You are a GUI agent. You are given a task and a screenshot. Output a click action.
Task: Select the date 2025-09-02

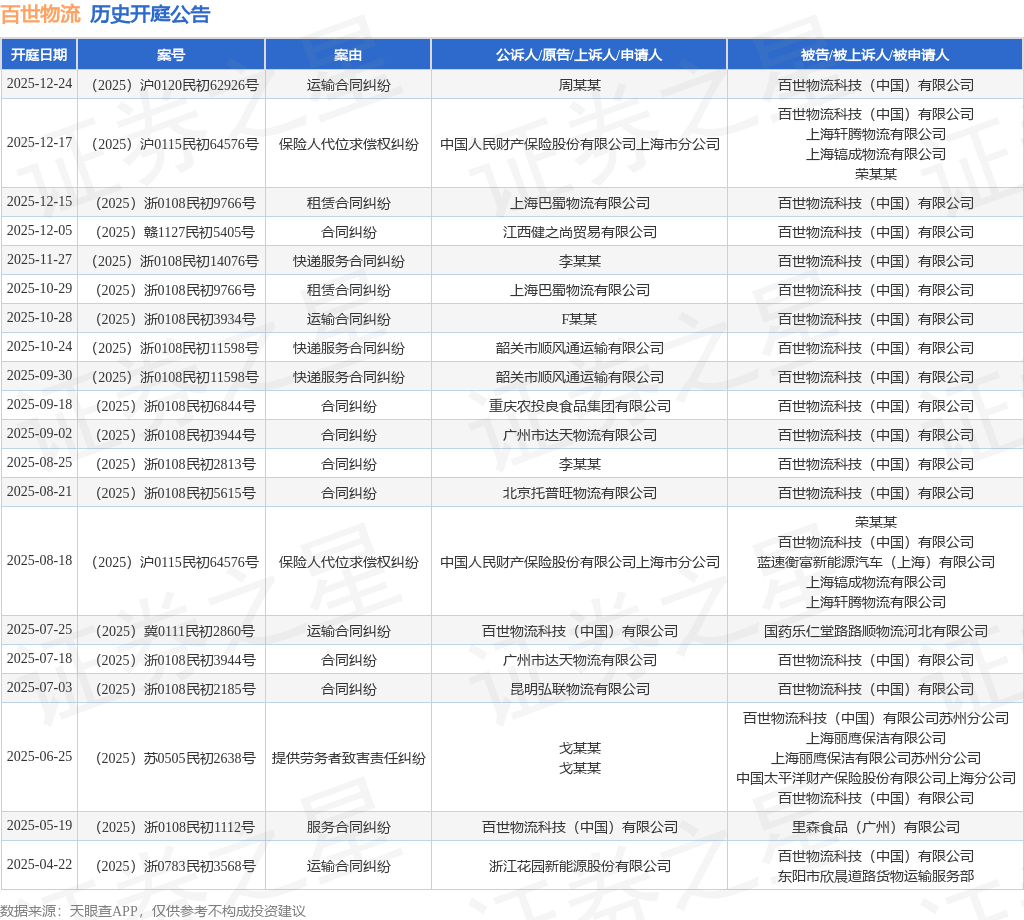point(39,433)
